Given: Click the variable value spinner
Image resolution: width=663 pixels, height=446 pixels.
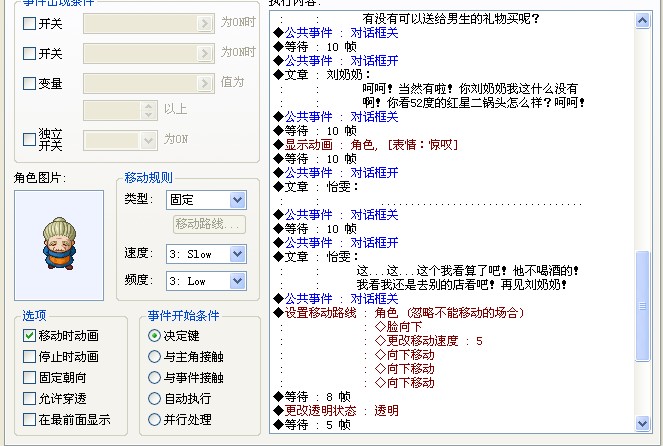Looking at the screenshot, I should 148,110.
